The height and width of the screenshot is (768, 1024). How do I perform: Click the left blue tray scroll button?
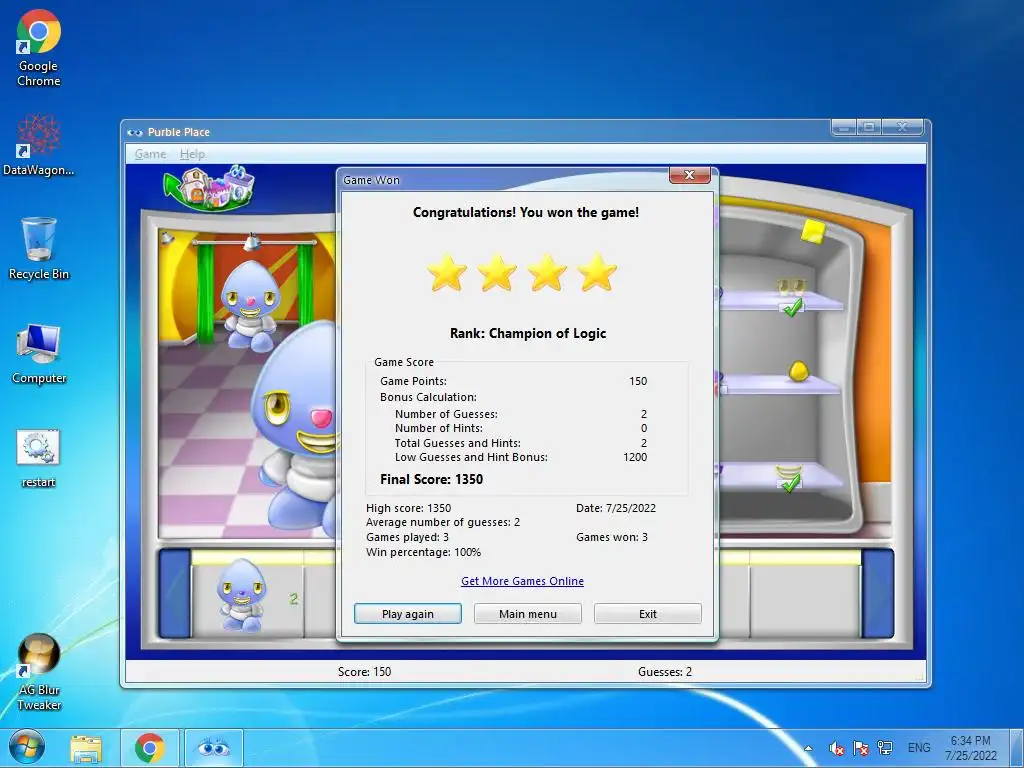pyautogui.click(x=174, y=593)
